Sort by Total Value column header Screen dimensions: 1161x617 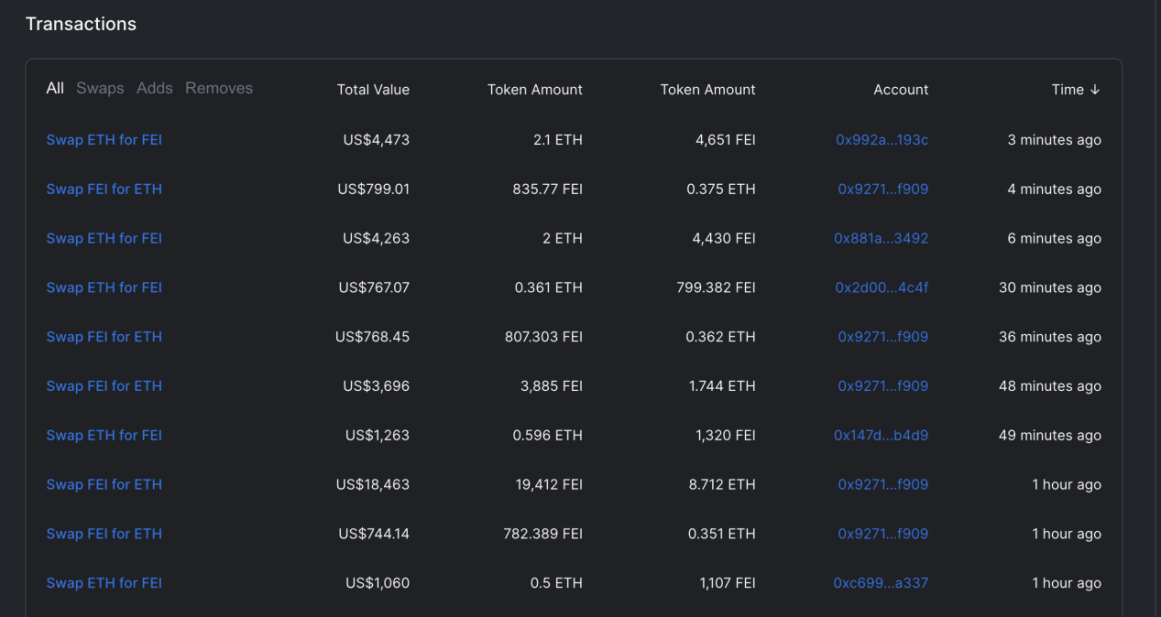point(373,90)
